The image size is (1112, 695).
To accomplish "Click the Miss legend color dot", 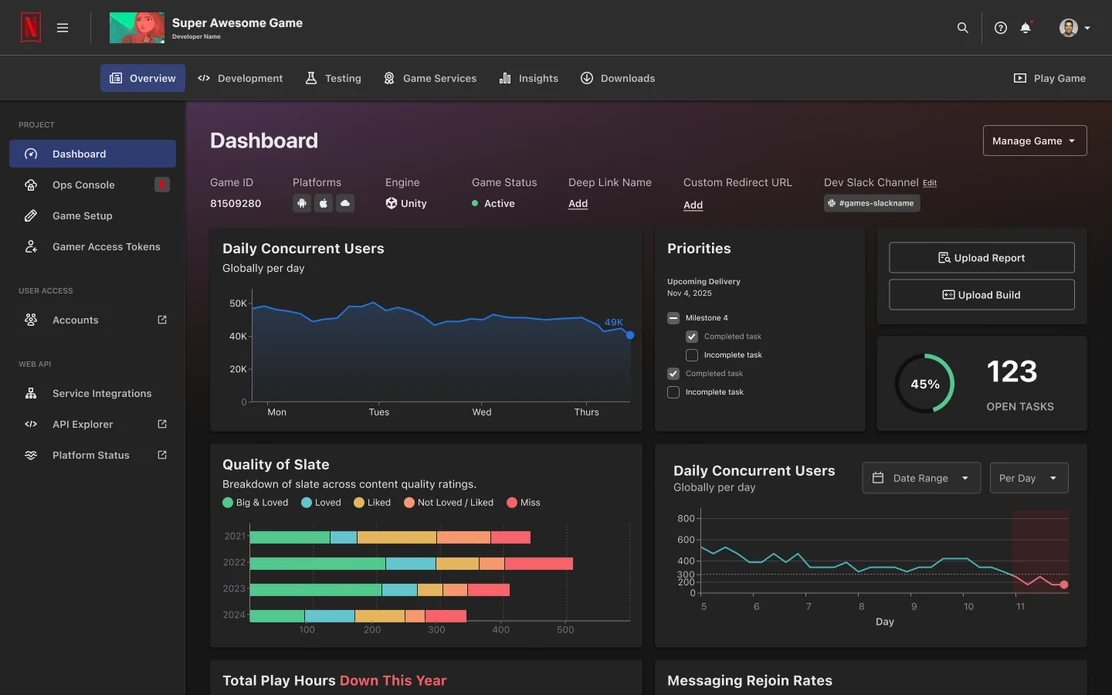I will [511, 502].
